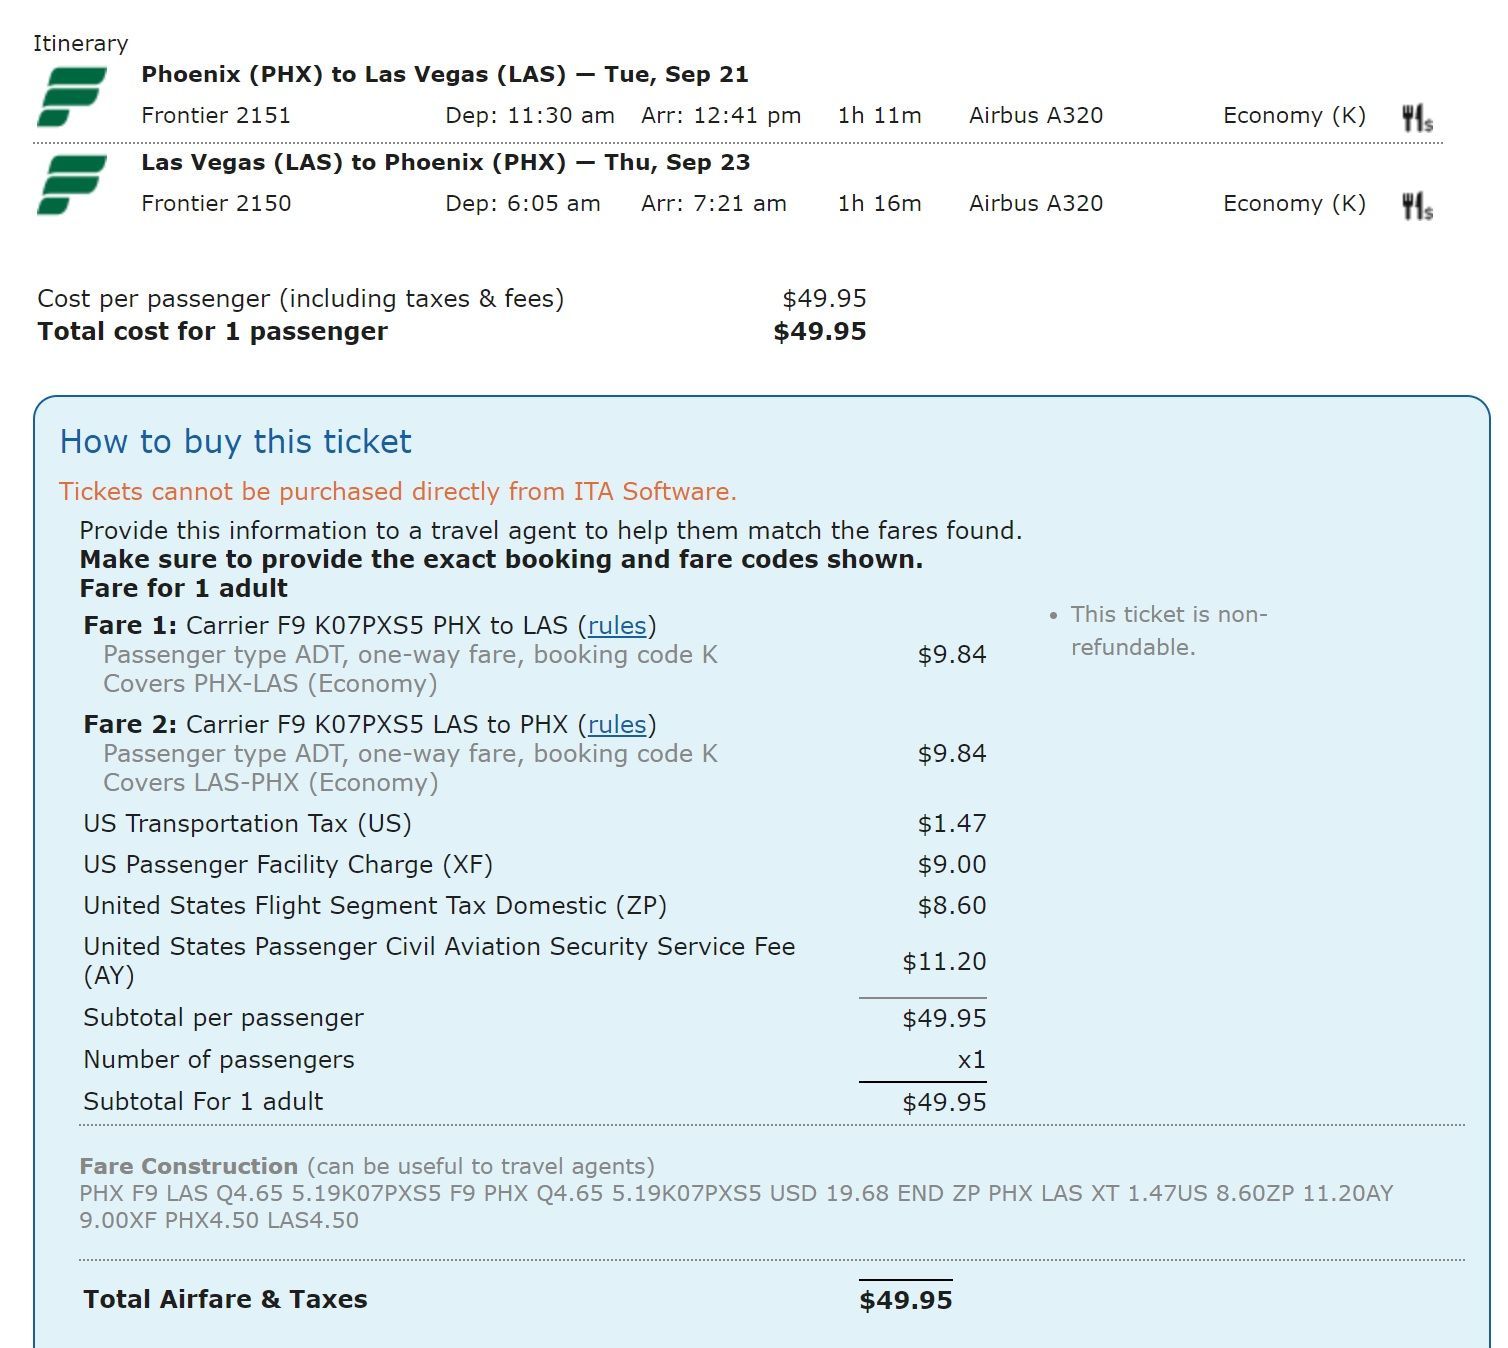Click the Las Vegas to Phoenix flight heading
The width and height of the screenshot is (1508, 1348).
[x=445, y=163]
